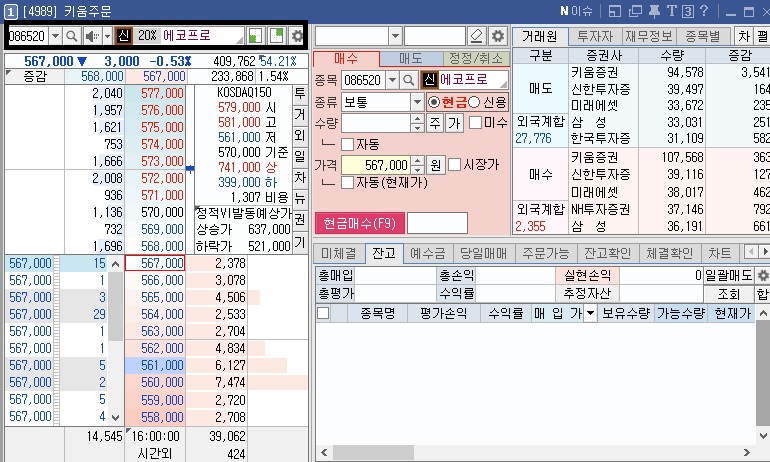Expand 종목 code dropdown in order form
The image size is (770, 462).
pos(392,80)
